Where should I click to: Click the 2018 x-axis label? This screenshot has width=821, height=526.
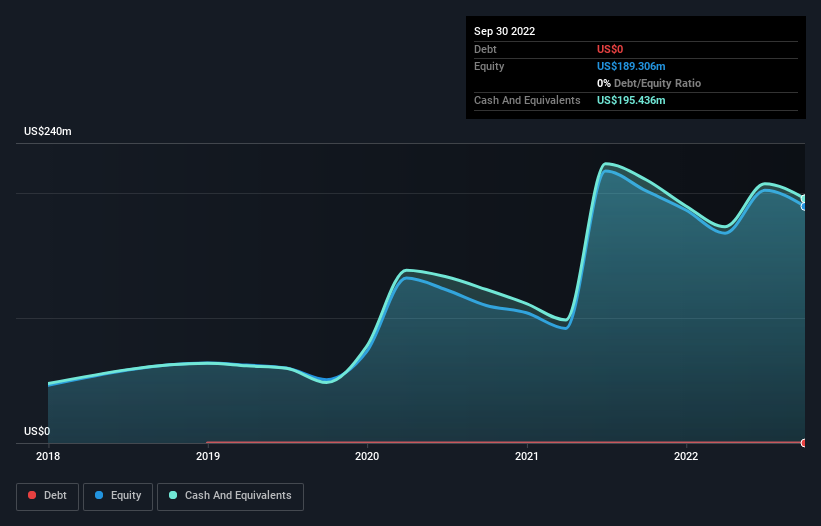point(48,456)
